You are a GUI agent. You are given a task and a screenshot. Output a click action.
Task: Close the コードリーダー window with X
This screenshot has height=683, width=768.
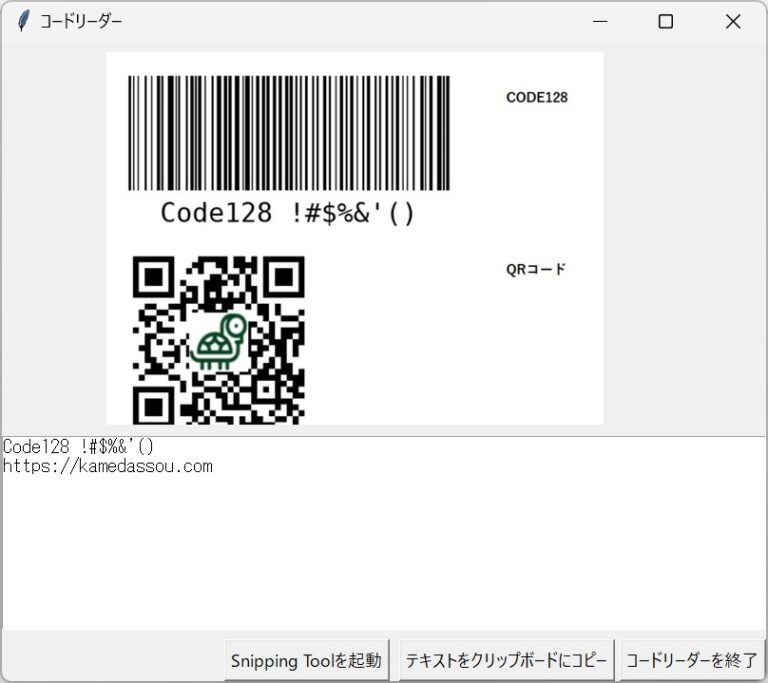point(733,21)
